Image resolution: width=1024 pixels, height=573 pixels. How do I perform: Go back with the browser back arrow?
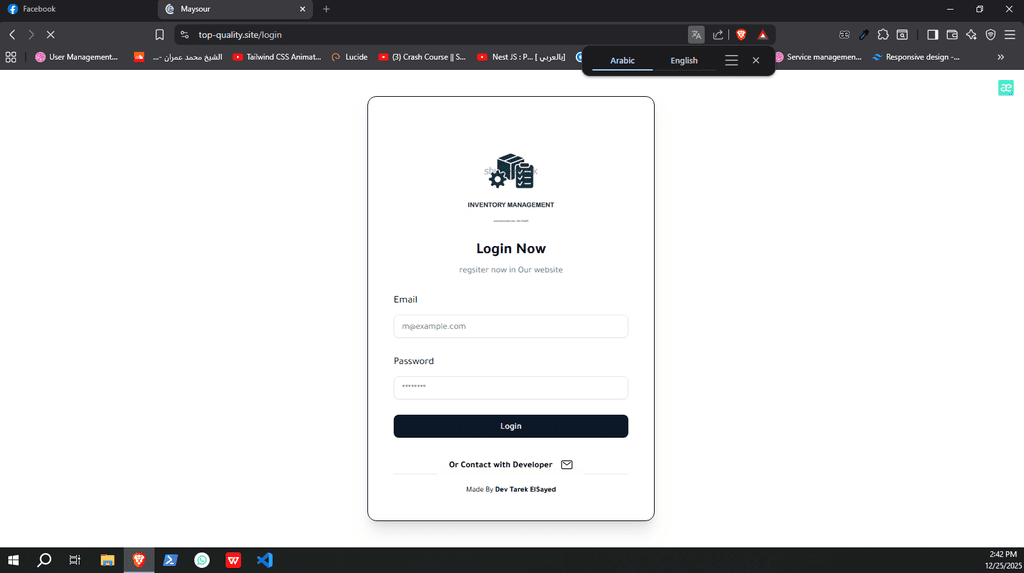click(x=12, y=35)
